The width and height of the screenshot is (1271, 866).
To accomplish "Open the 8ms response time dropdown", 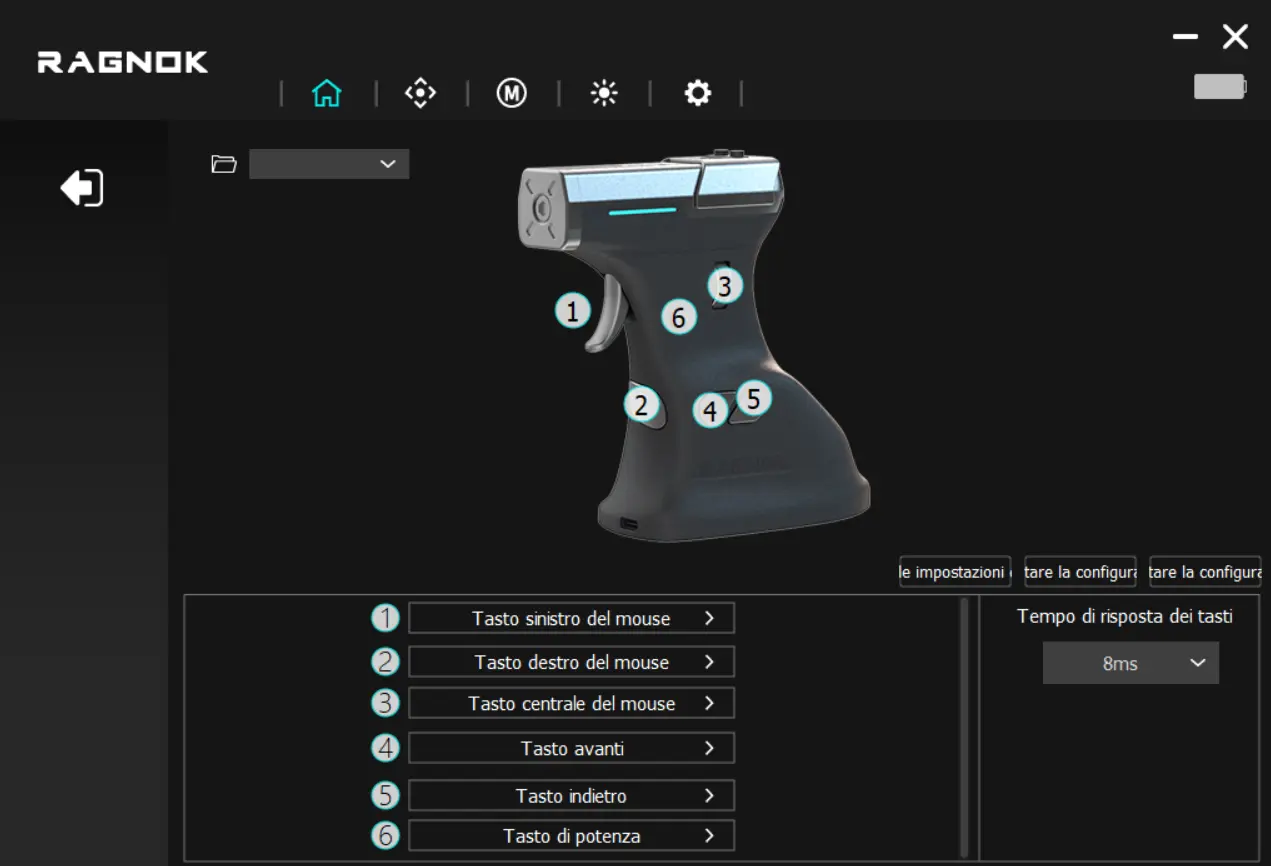I will click(x=1131, y=663).
